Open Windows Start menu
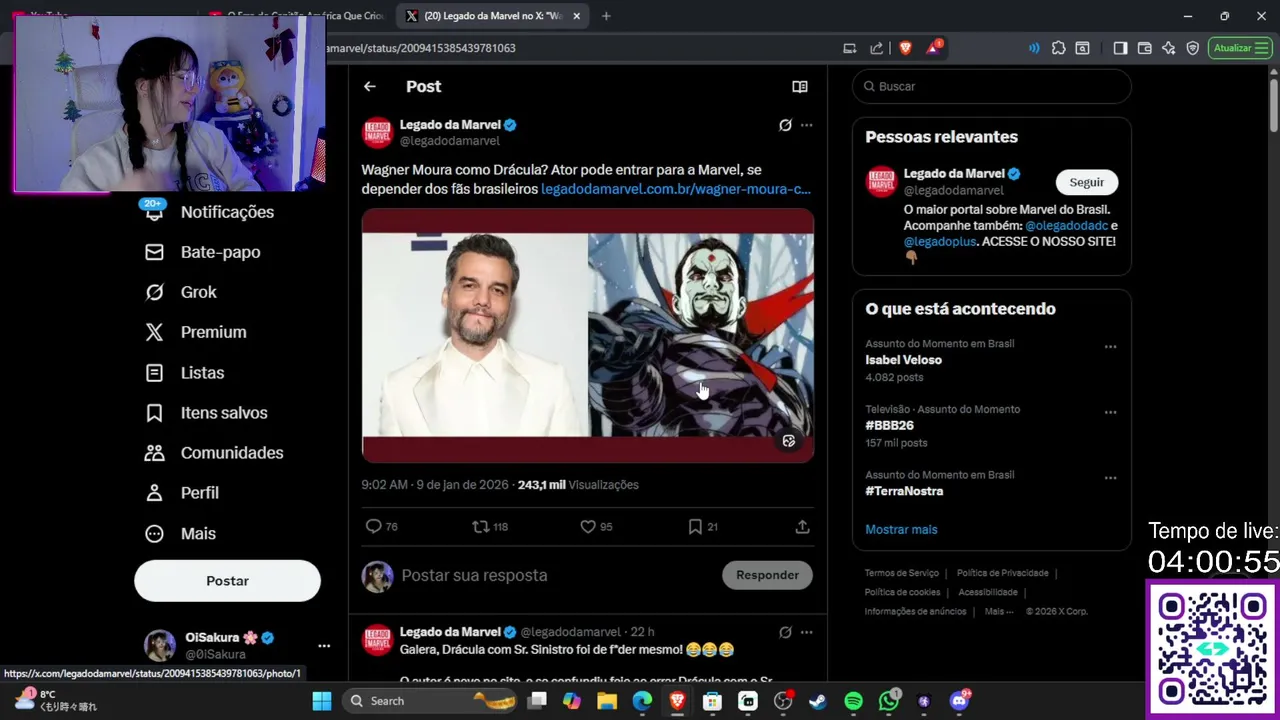The width and height of the screenshot is (1280, 720). 322,701
